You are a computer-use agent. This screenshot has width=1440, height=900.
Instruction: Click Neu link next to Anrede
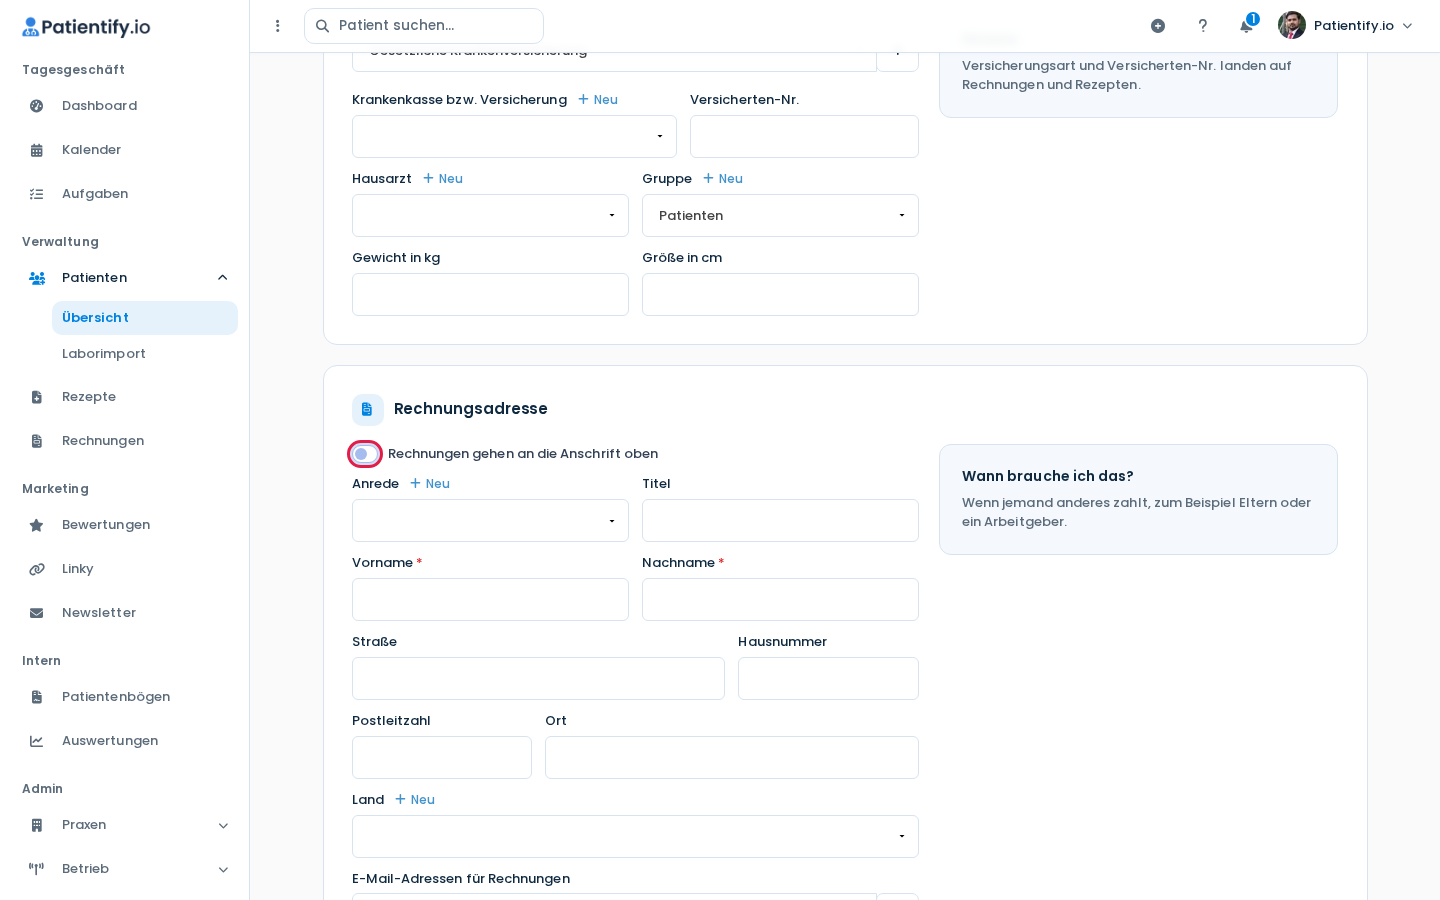tap(430, 484)
